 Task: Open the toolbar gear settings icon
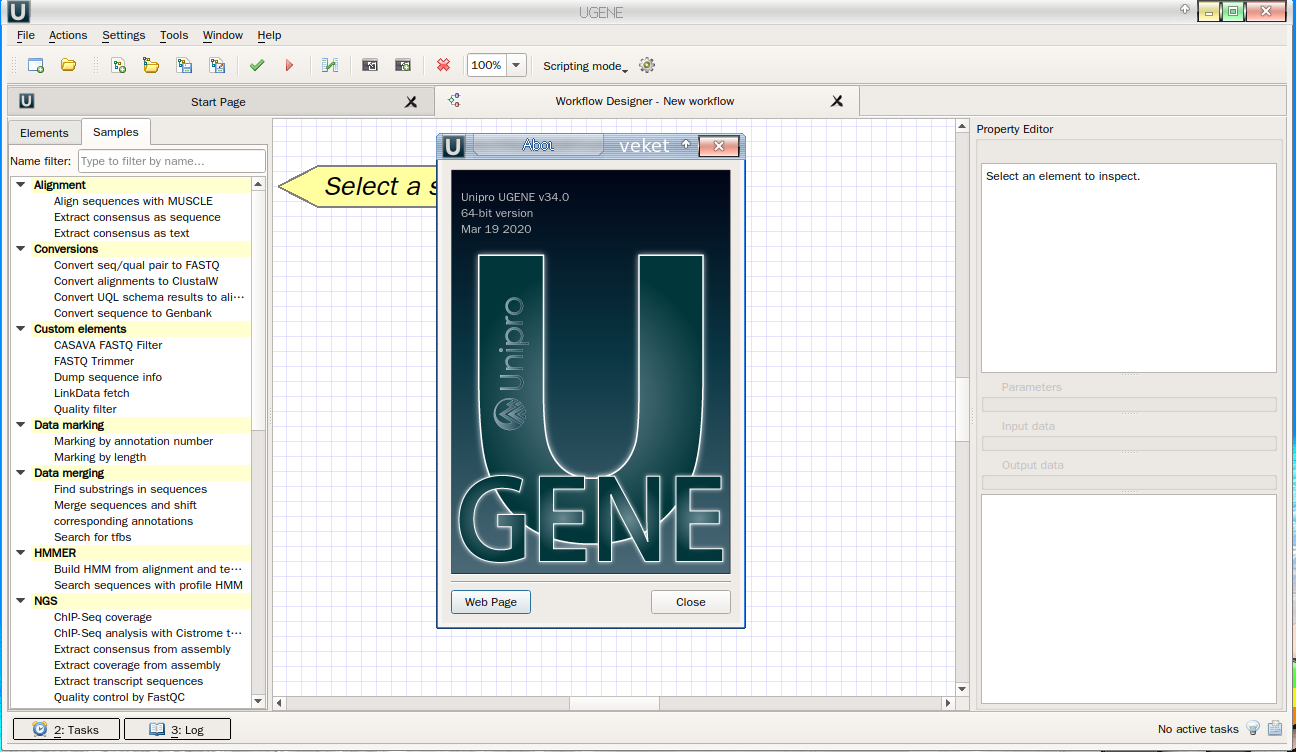[x=647, y=65]
